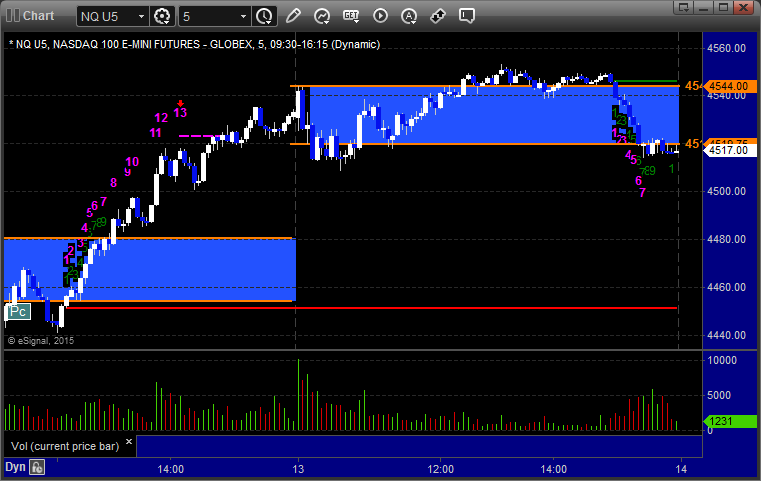Viewport: 761px width, 481px height.
Task: Click the white 4517.00 last price tag
Action: 729,150
